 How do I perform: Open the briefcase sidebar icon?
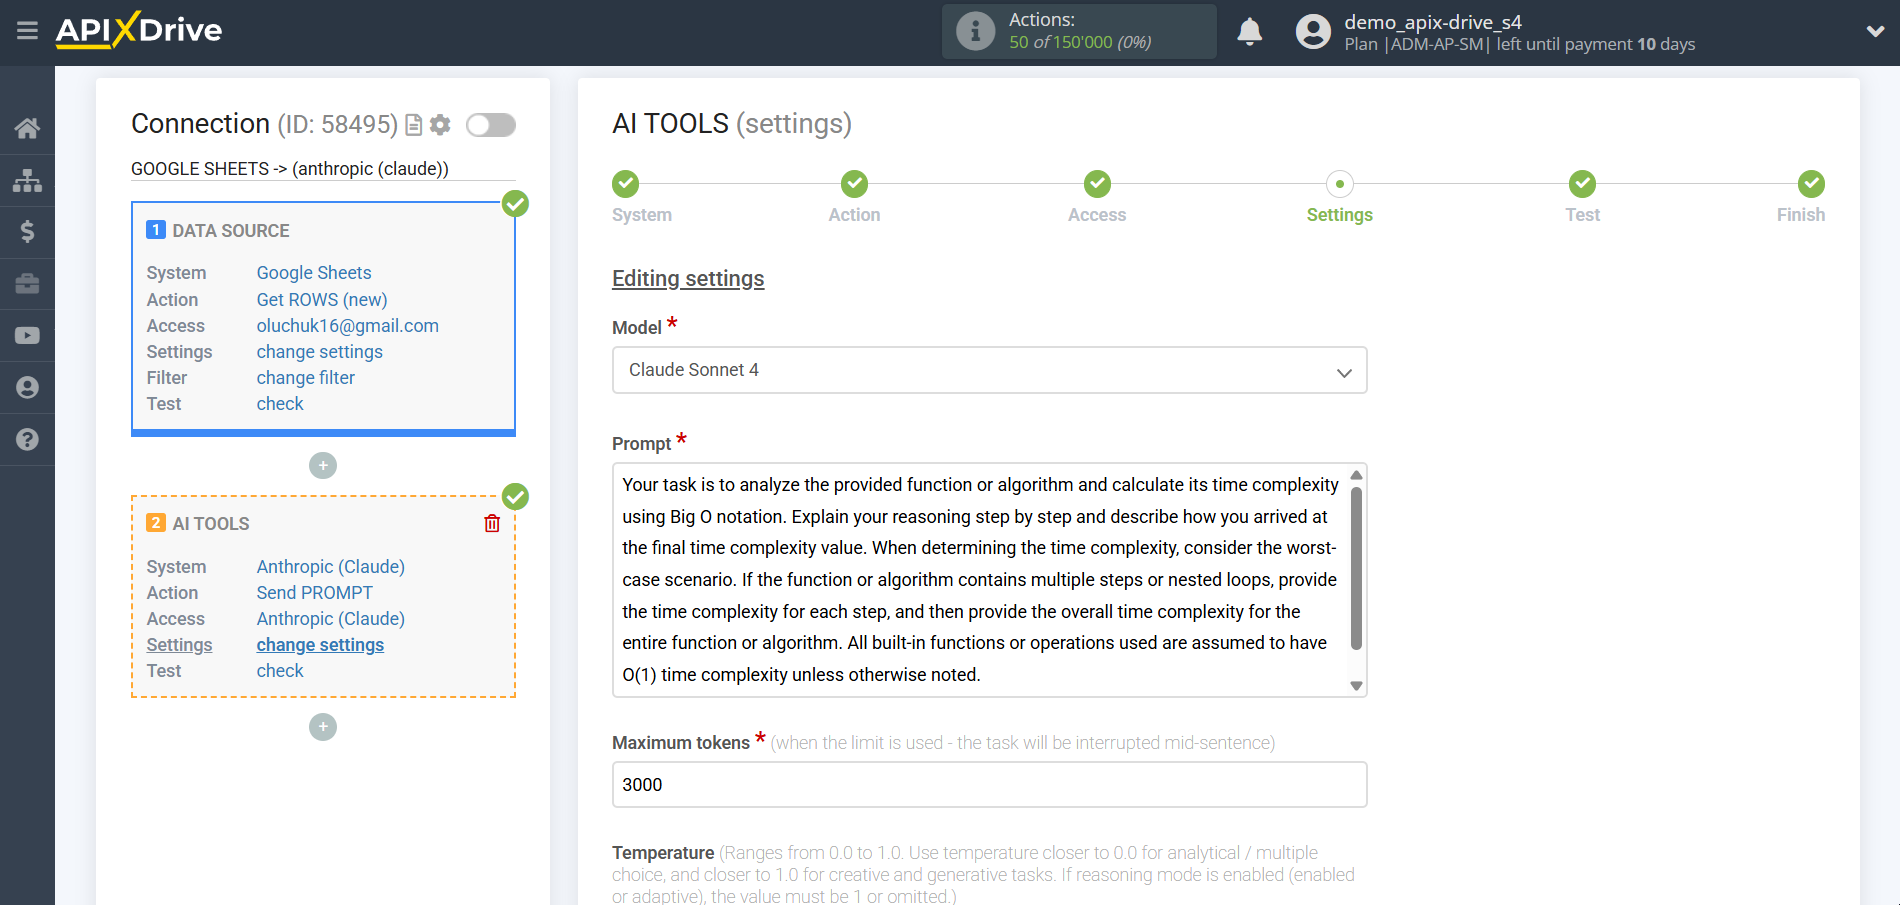point(27,284)
